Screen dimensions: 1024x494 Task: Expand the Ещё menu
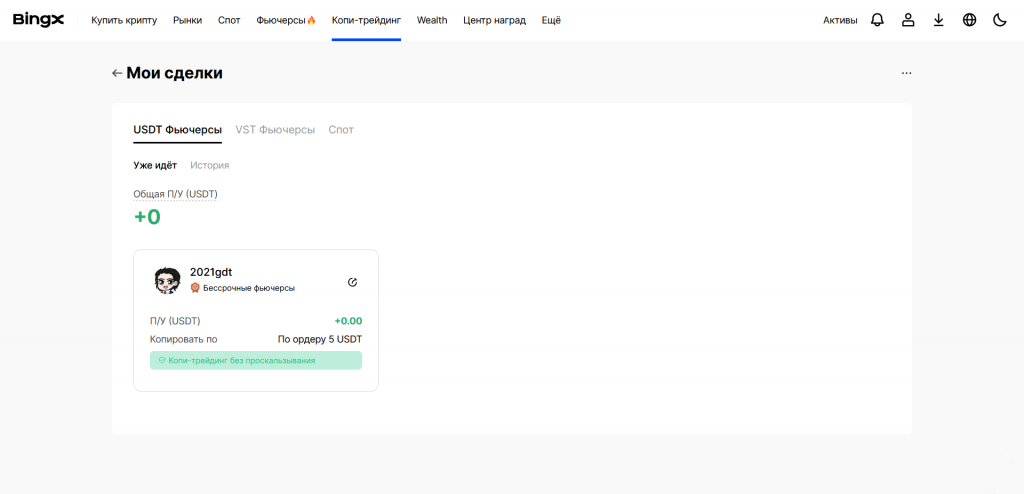551,20
